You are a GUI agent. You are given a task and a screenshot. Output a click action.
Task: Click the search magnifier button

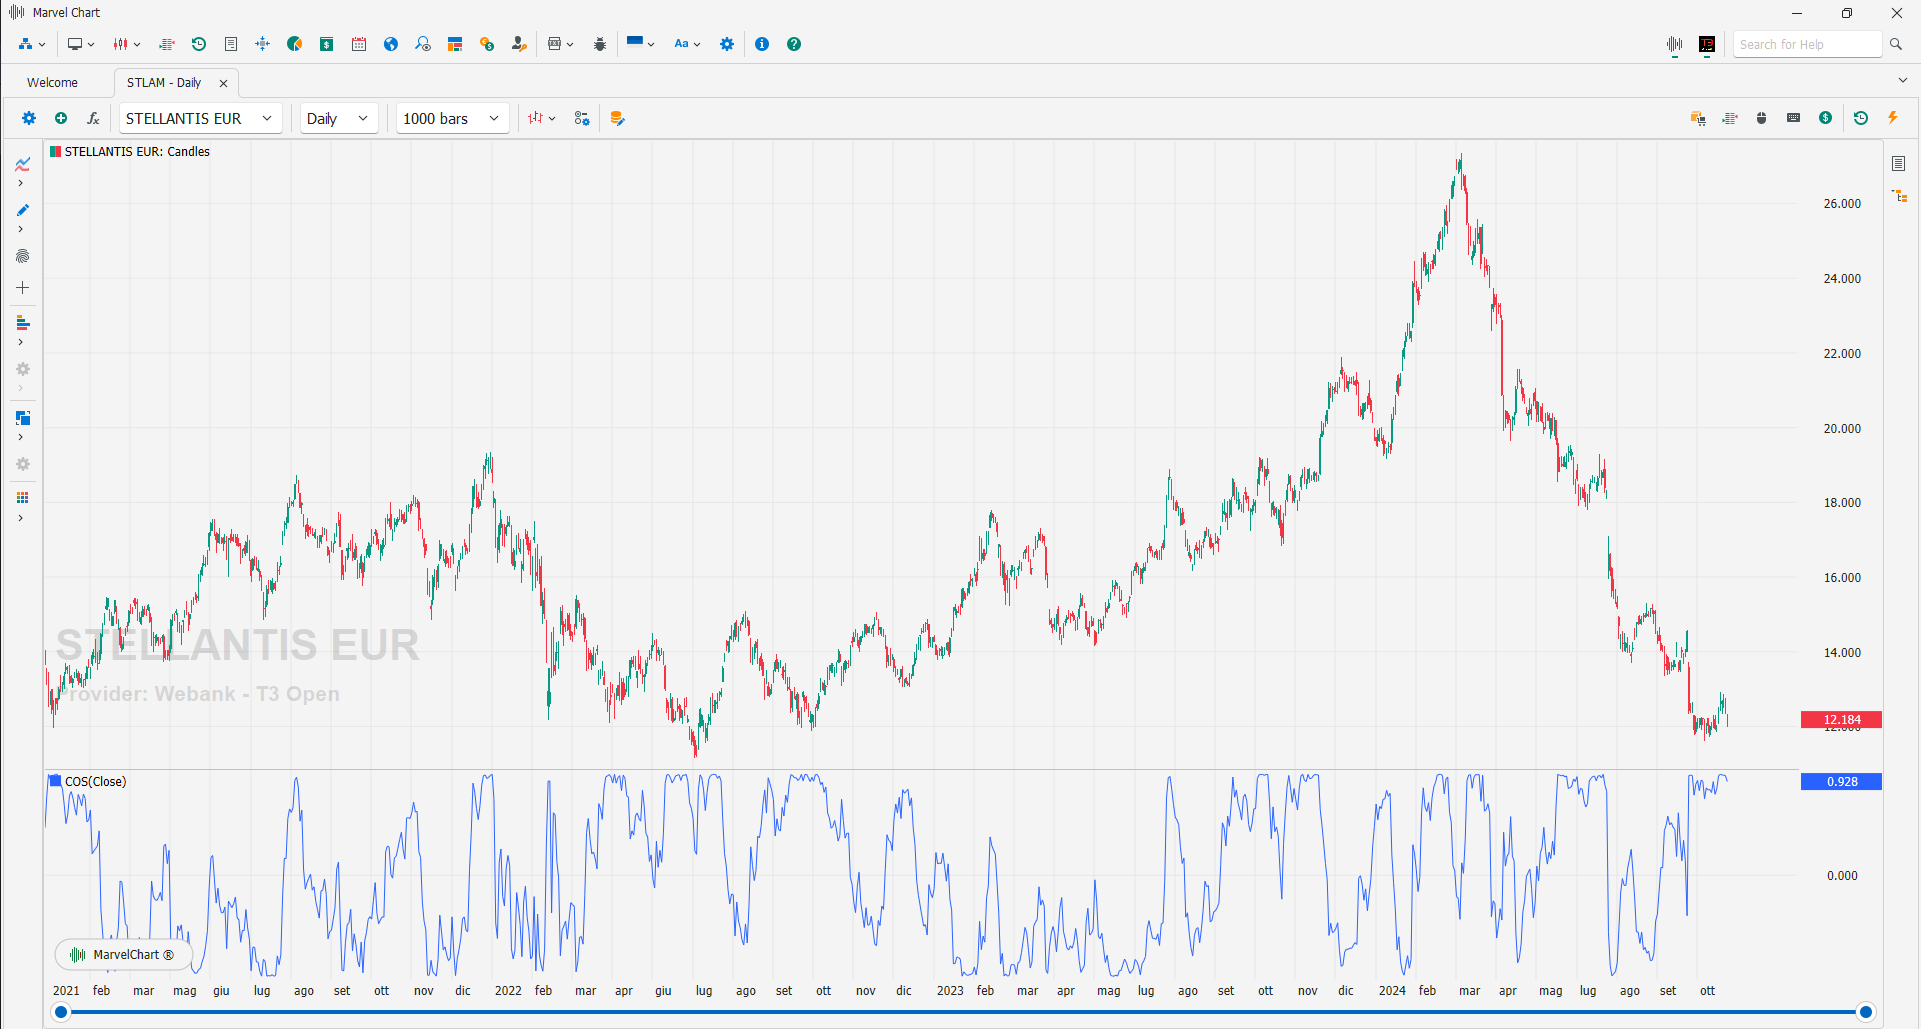pos(1896,44)
